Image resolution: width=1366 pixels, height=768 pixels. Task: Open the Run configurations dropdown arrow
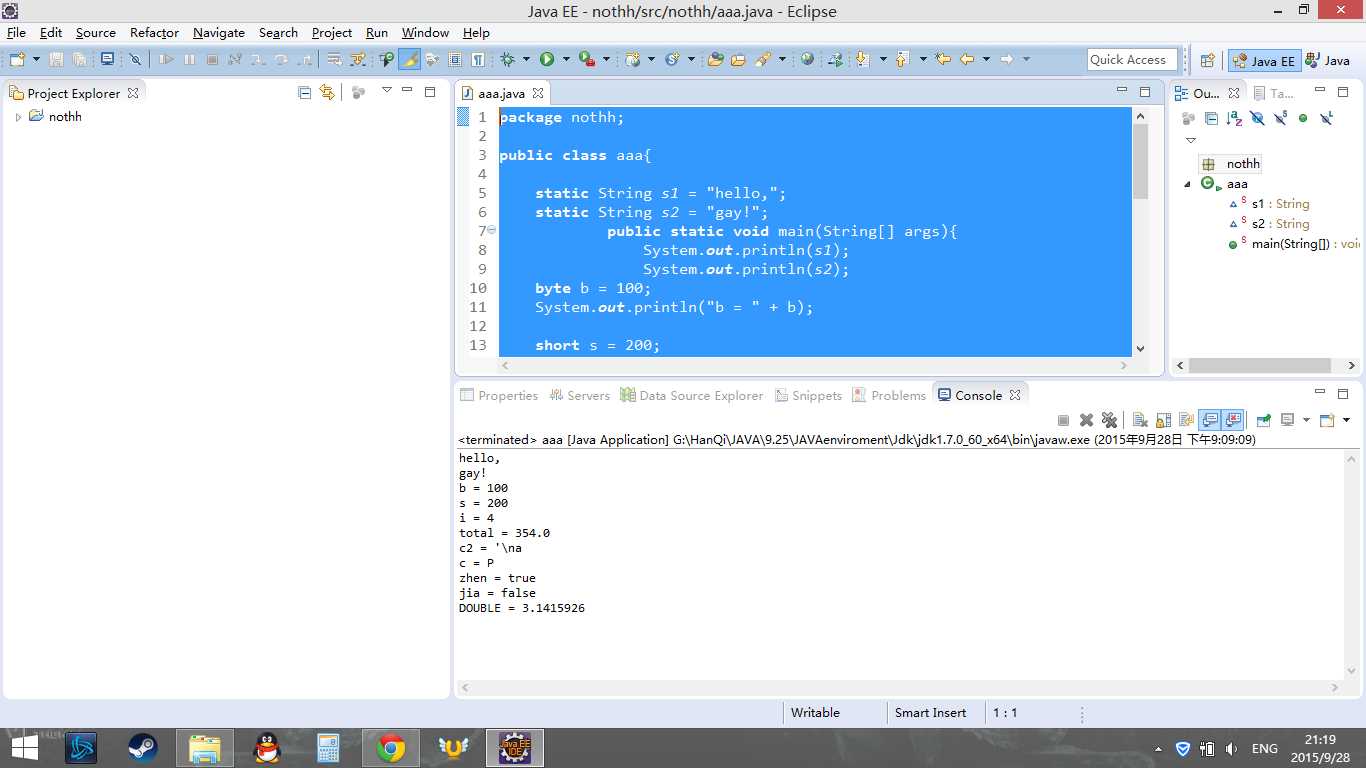[566, 60]
